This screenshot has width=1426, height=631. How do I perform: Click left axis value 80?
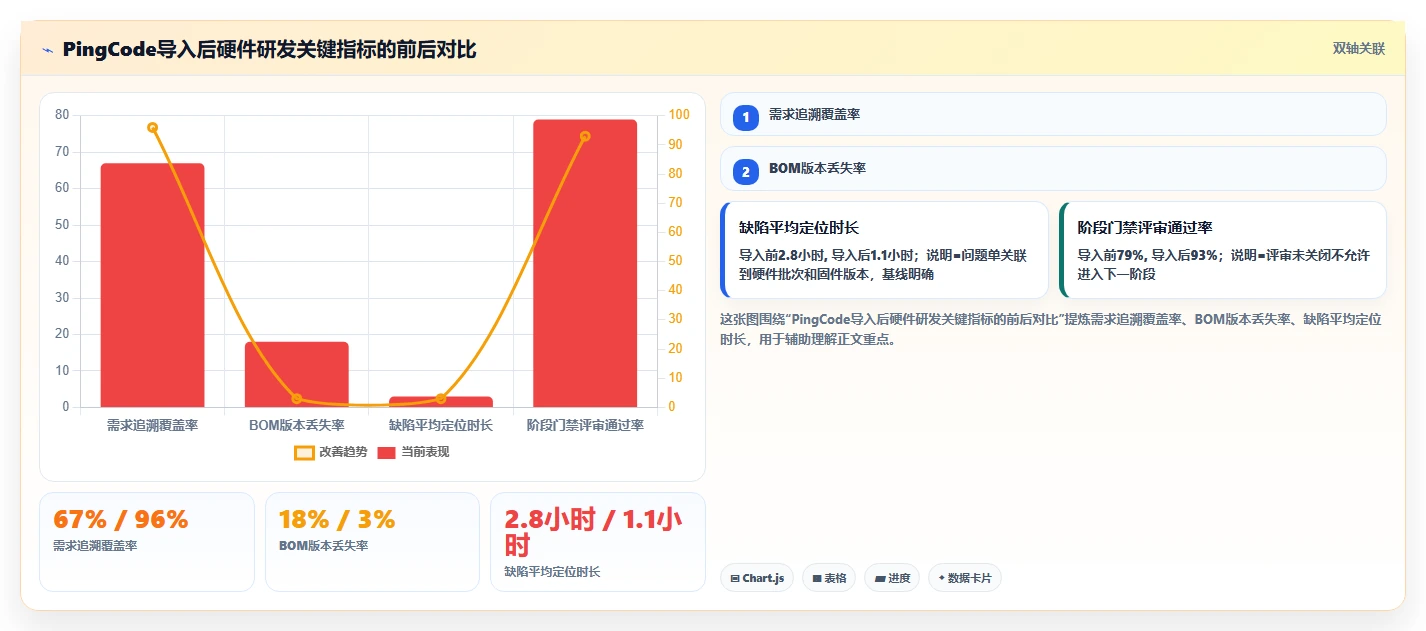(x=62, y=115)
